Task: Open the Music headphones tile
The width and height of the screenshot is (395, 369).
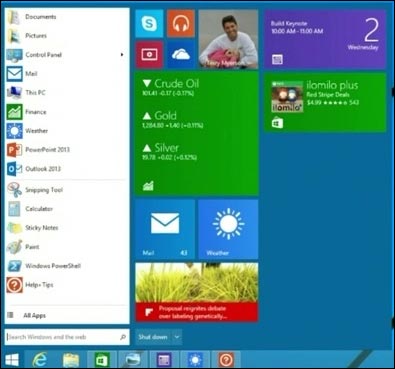Action: (x=181, y=23)
